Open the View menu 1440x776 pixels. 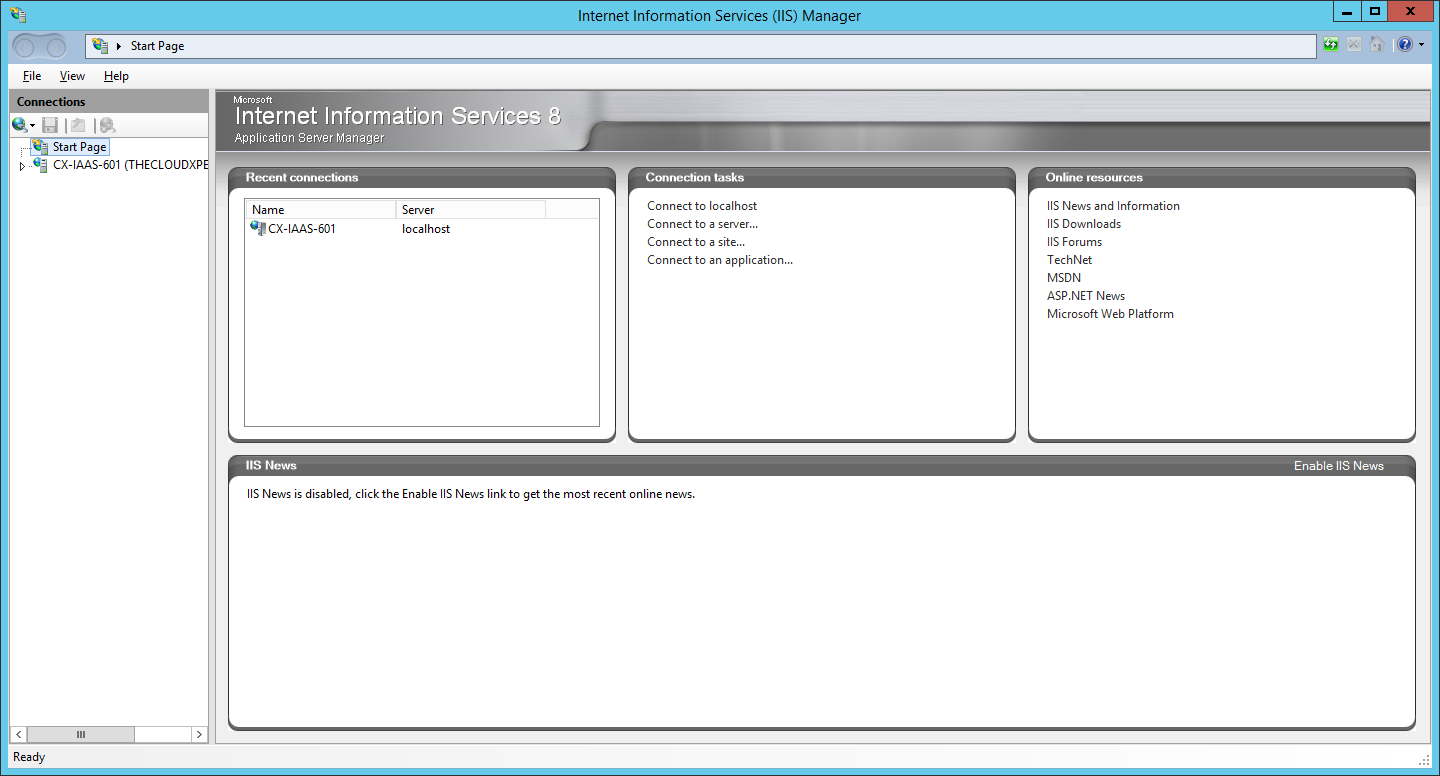pos(72,76)
